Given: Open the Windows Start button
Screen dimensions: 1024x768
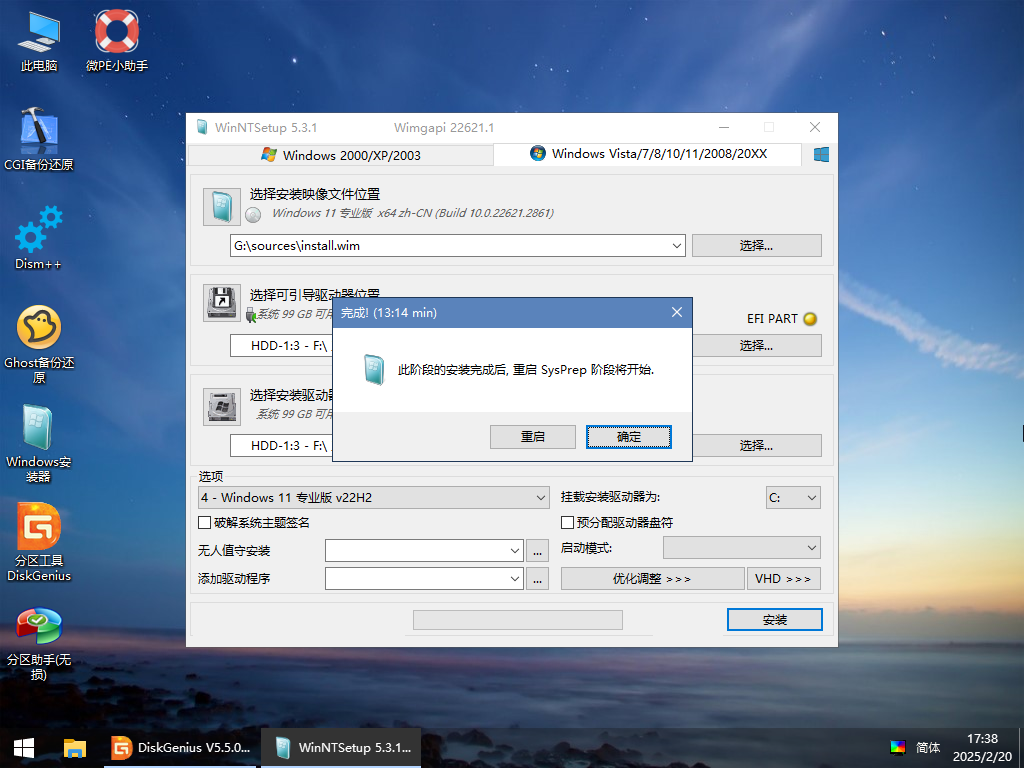Looking at the screenshot, I should coord(24,748).
